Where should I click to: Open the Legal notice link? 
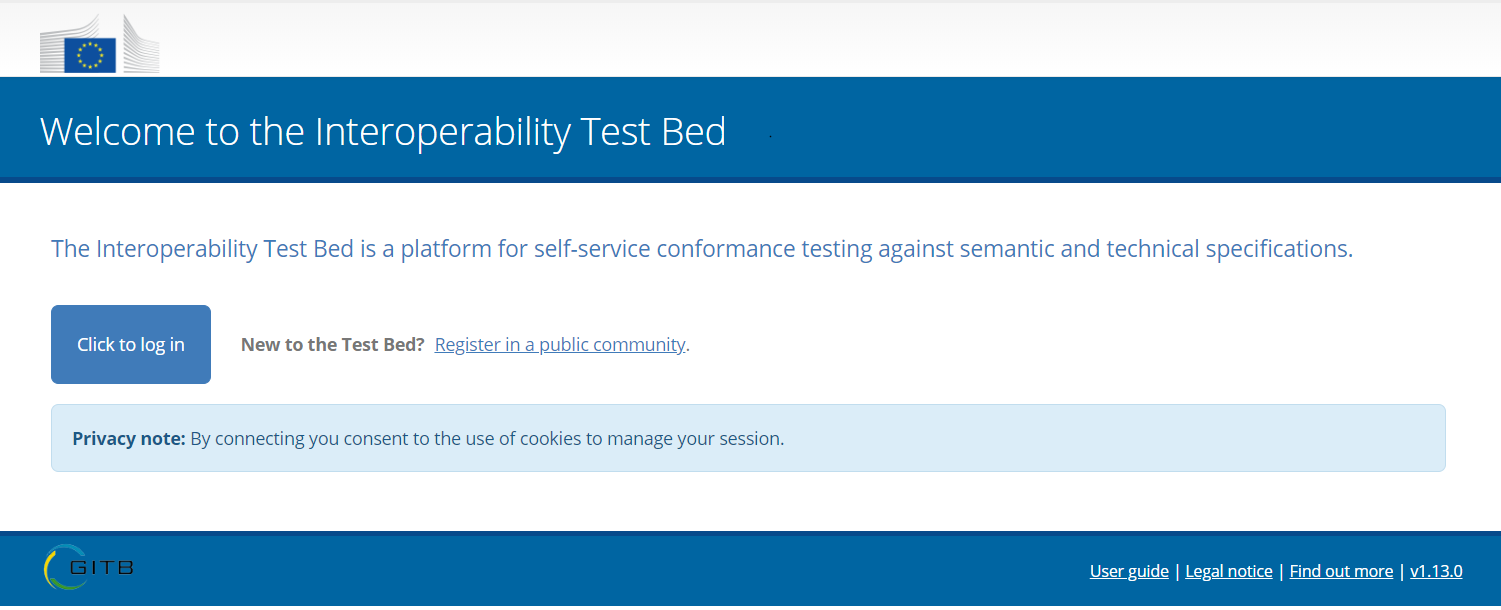(1229, 571)
